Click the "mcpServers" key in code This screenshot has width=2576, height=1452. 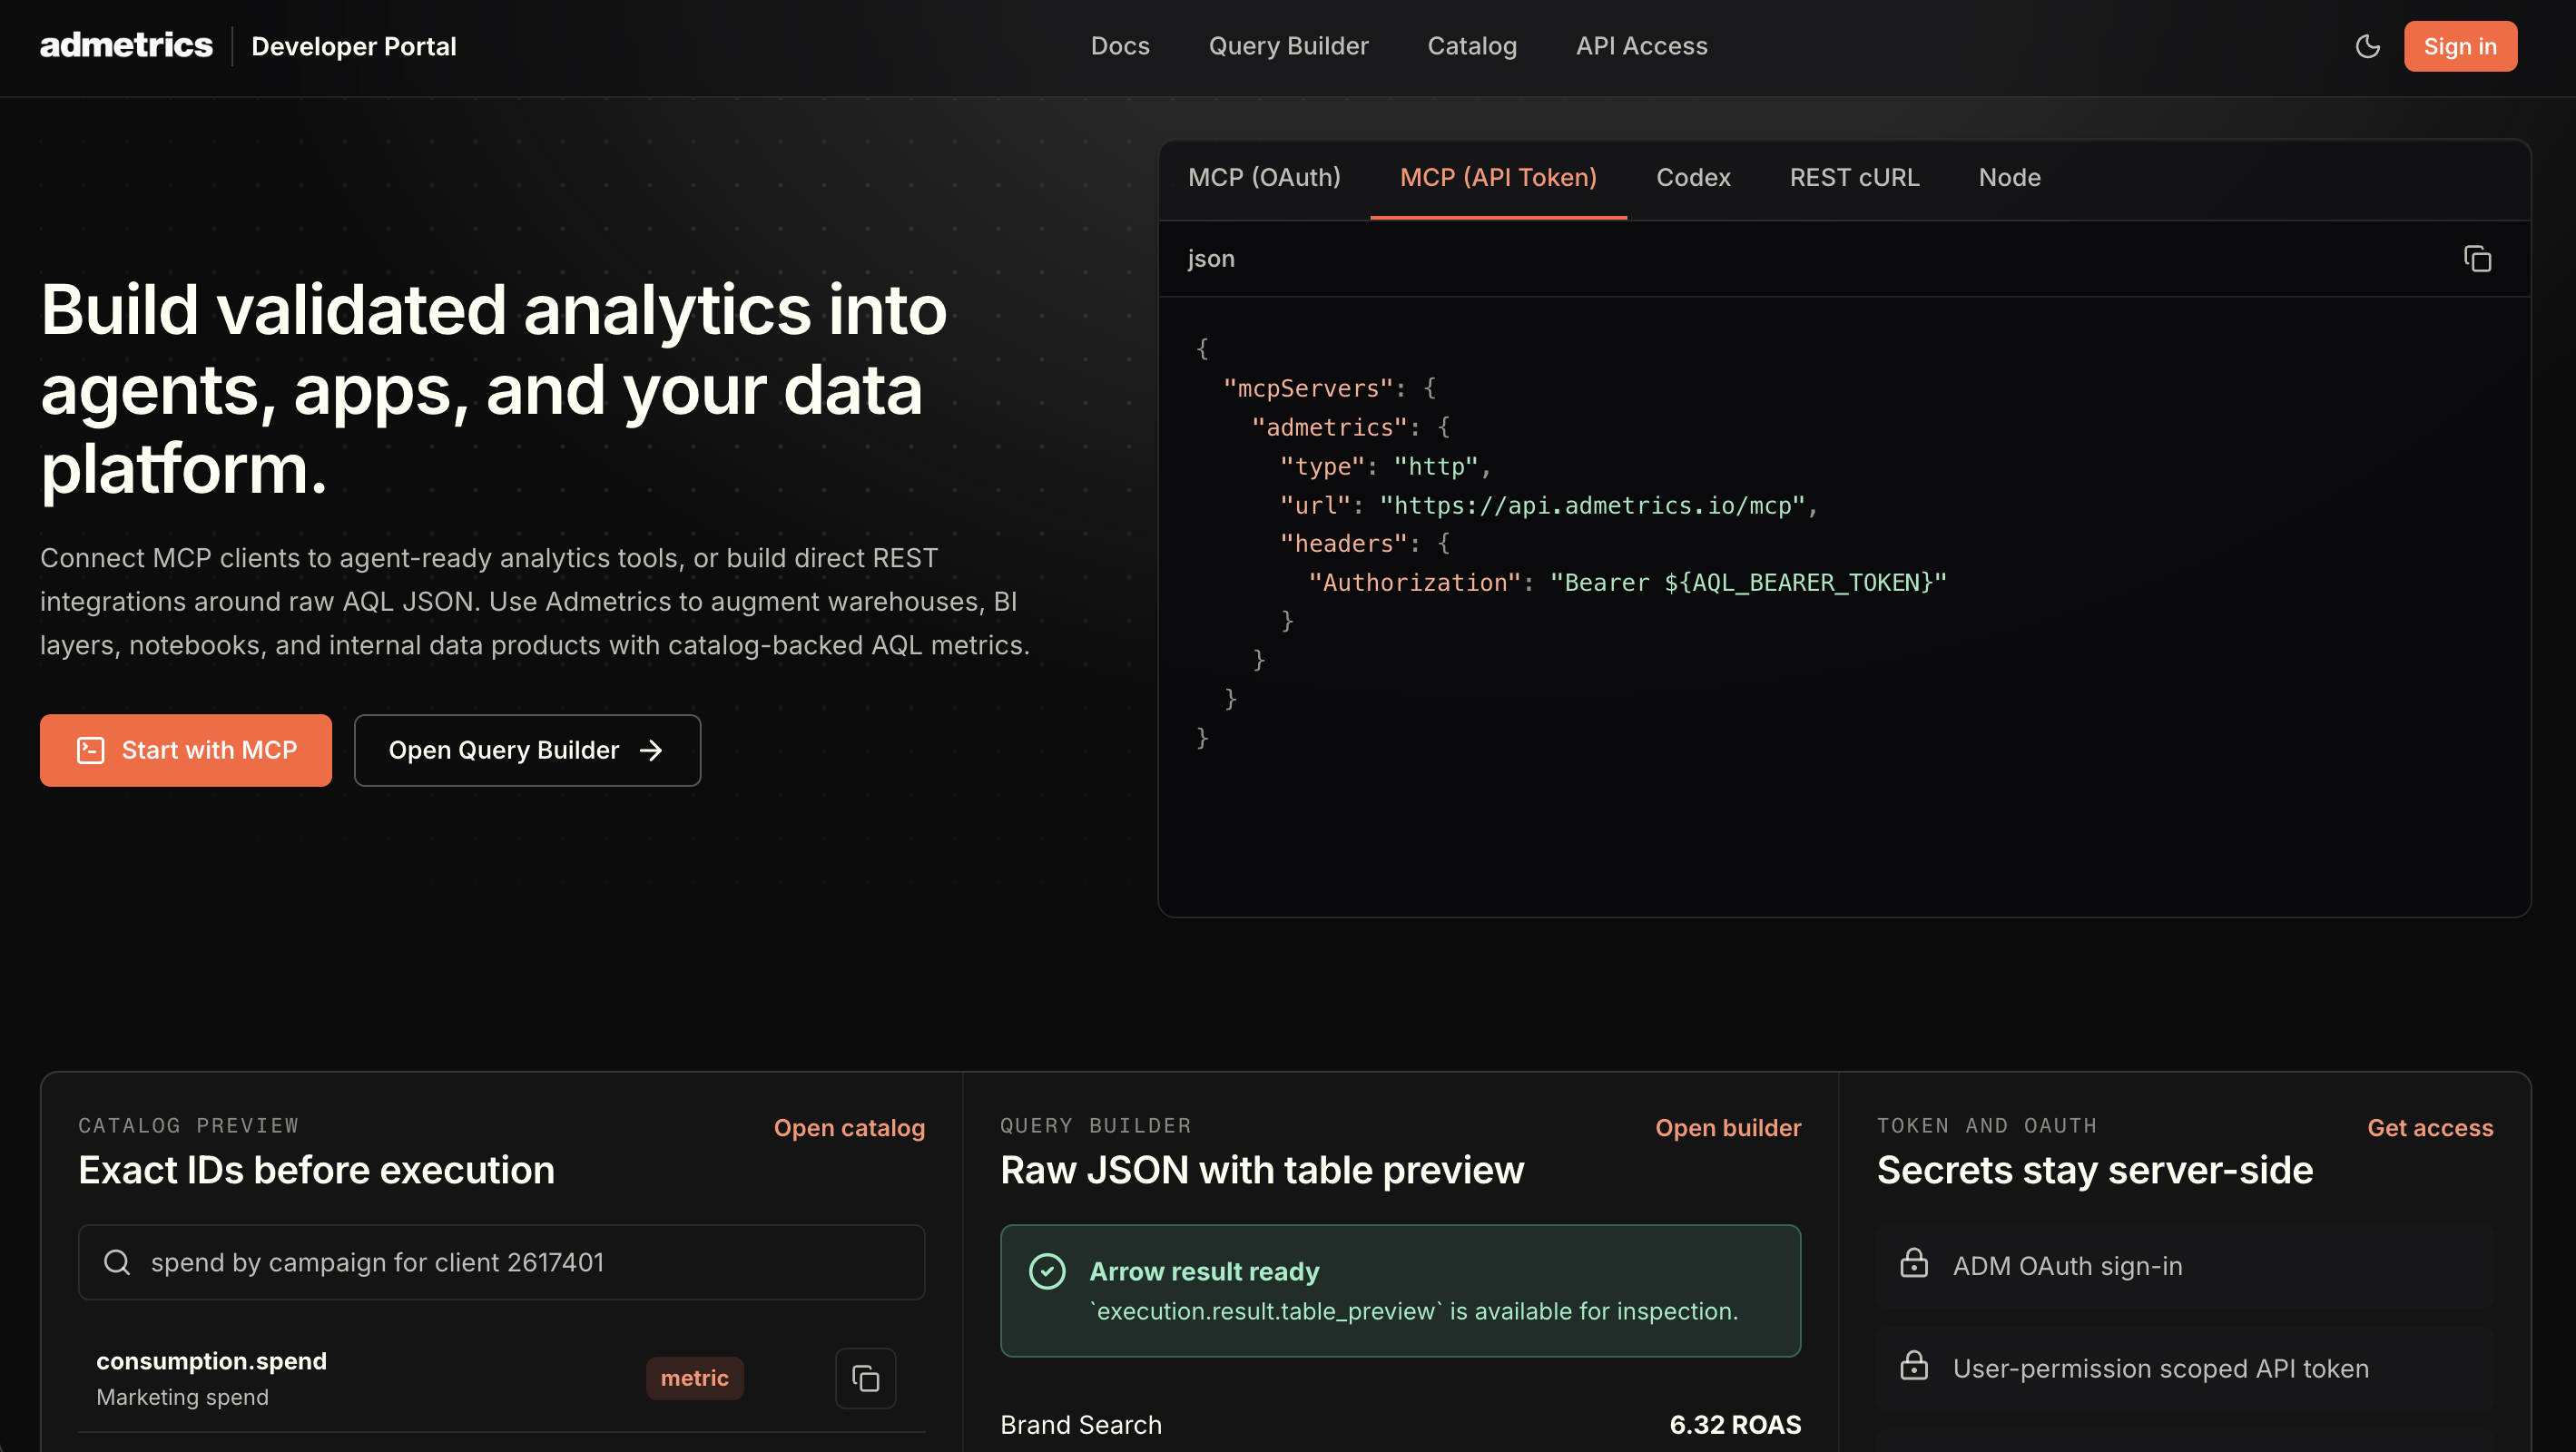pos(1308,388)
